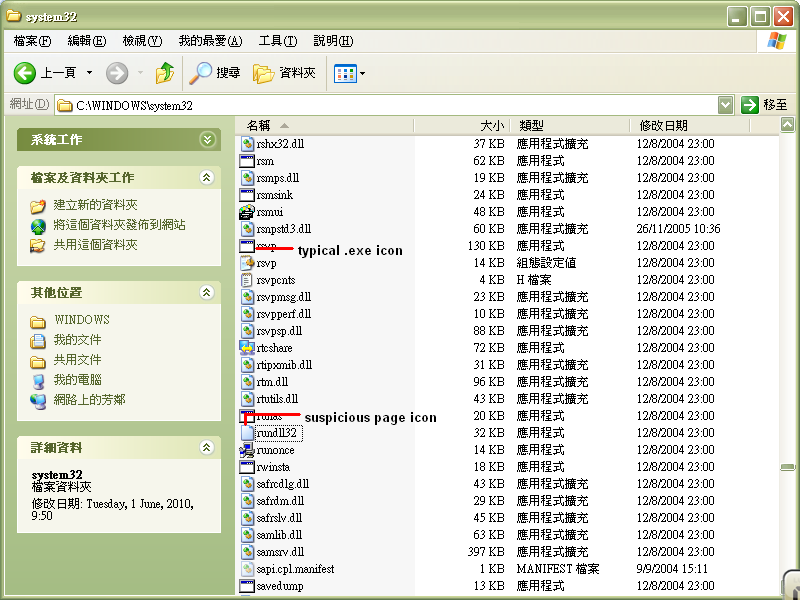Select the rtutils.dll file icon
The width and height of the screenshot is (800, 600).
pyautogui.click(x=247, y=399)
